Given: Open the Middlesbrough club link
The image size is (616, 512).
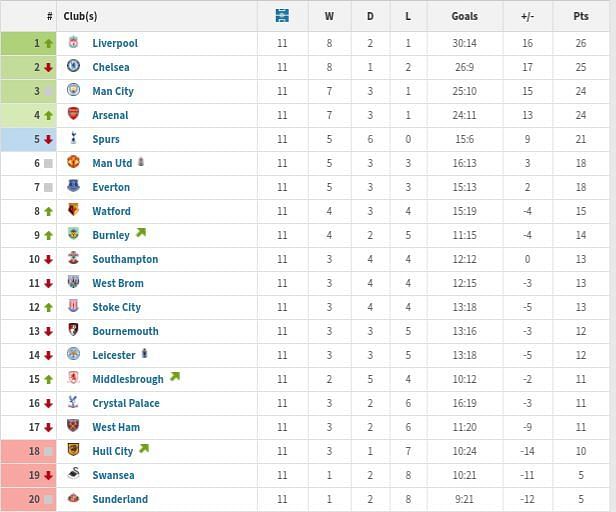Looking at the screenshot, I should 127,379.
